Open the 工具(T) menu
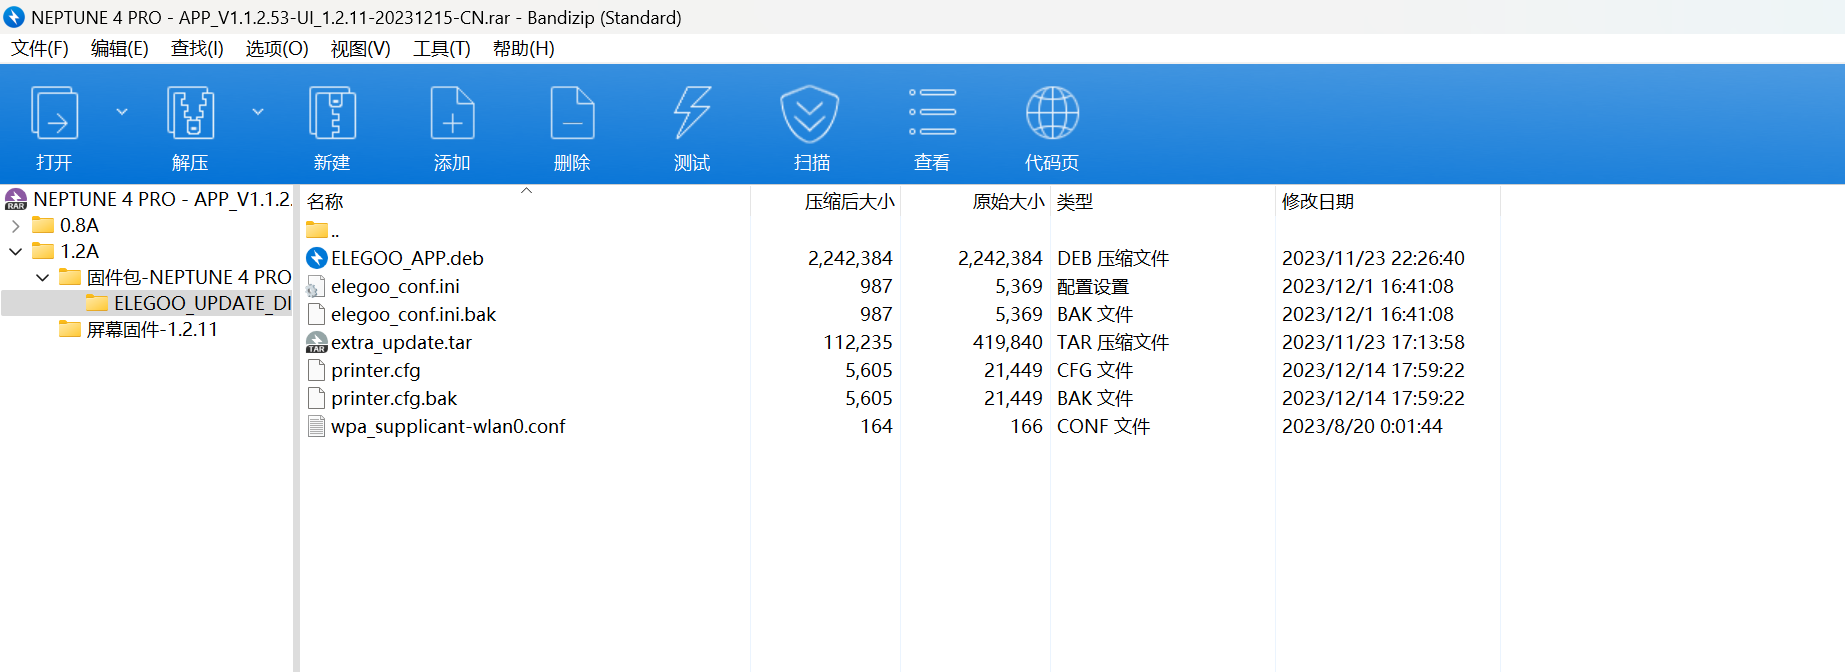1845x672 pixels. pyautogui.click(x=441, y=48)
